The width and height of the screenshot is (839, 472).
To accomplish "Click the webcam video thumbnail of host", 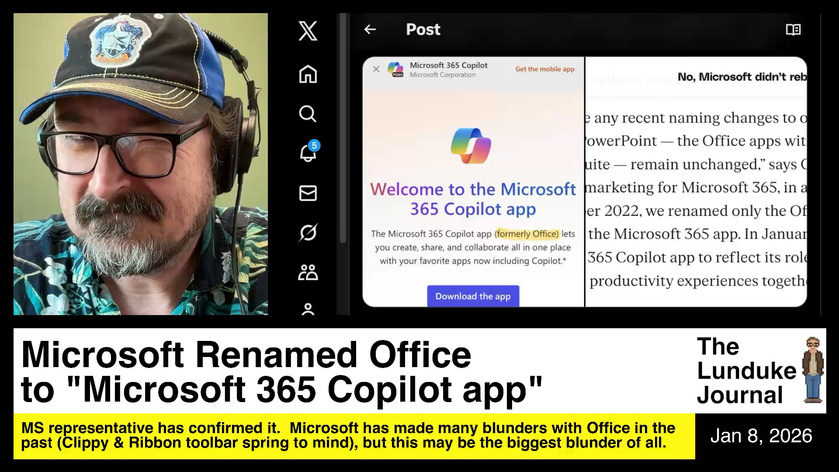I will click(x=140, y=164).
